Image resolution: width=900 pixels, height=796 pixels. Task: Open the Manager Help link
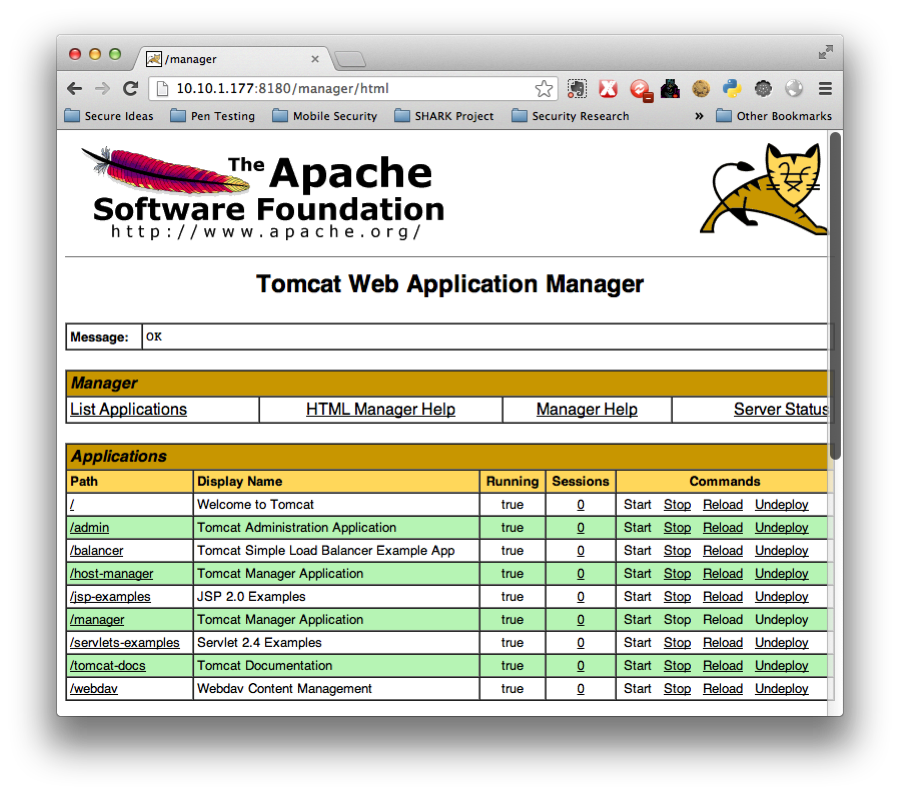point(587,409)
